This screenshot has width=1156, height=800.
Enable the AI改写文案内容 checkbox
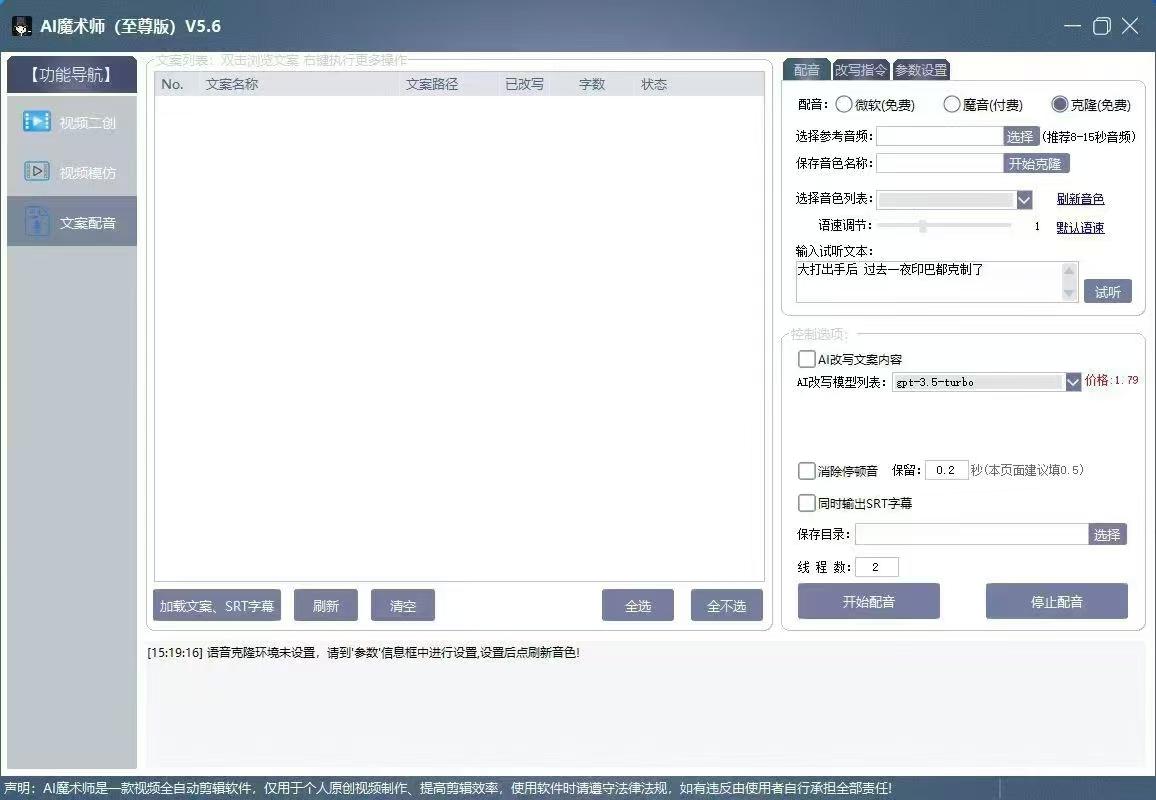click(807, 359)
